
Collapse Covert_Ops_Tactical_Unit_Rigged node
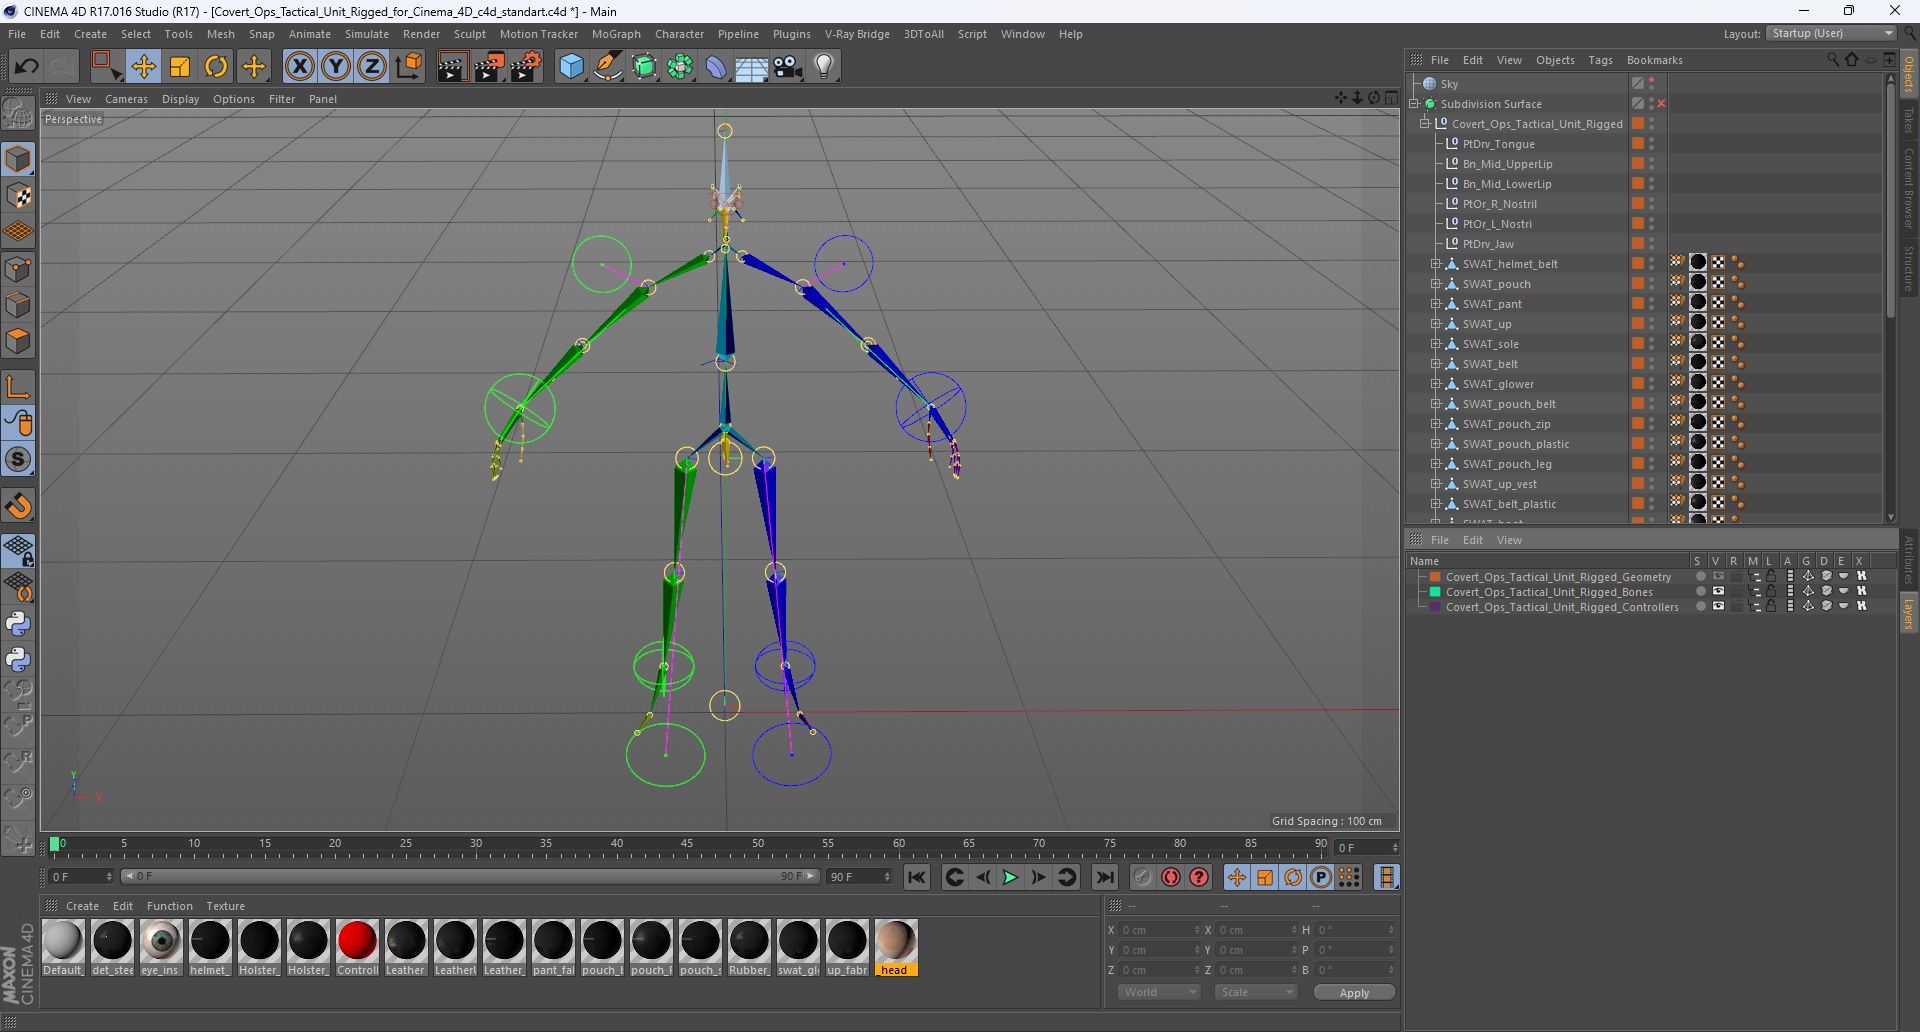(x=1425, y=124)
